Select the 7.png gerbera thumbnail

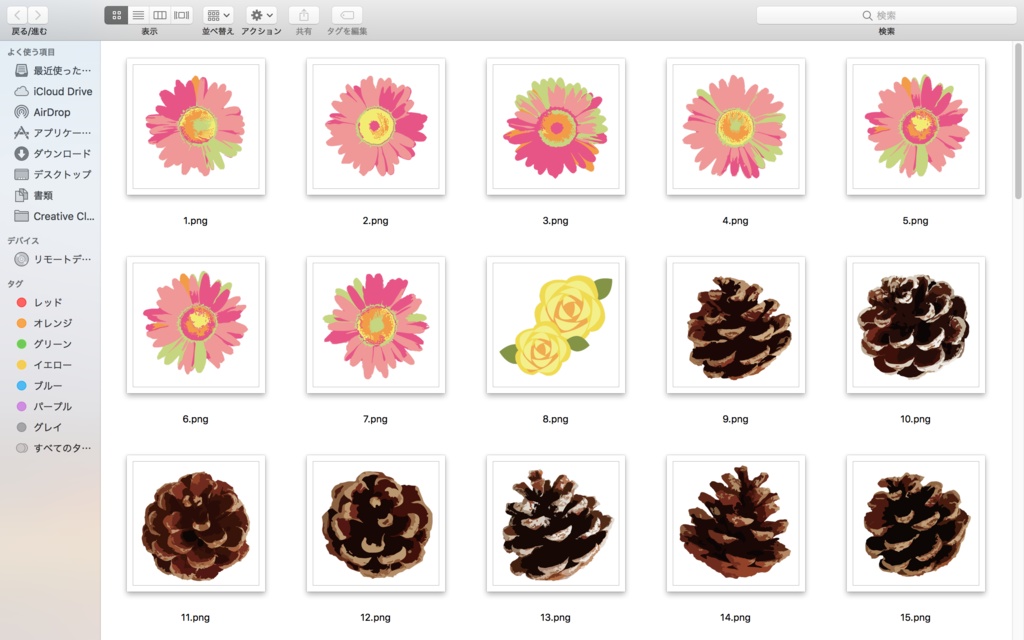376,325
